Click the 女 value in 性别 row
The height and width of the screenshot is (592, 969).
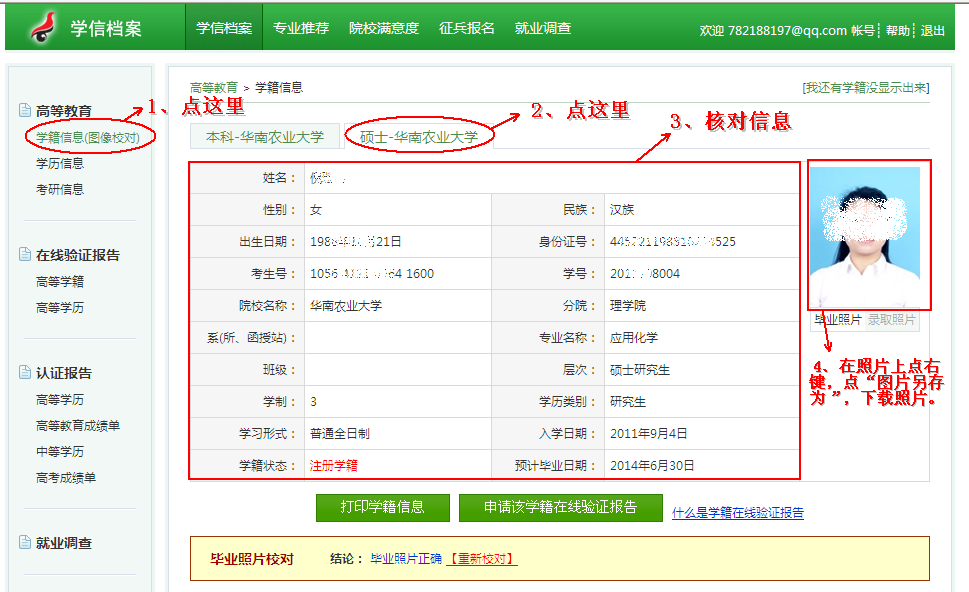coord(316,209)
